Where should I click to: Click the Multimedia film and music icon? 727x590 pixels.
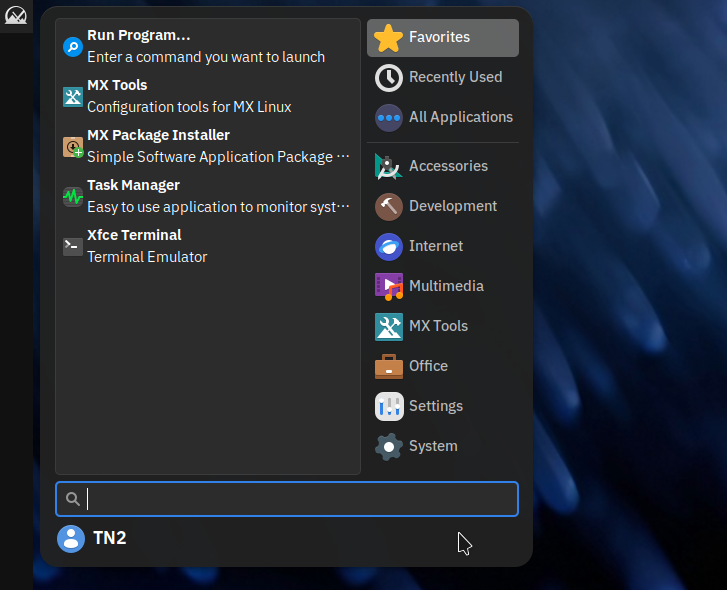pos(389,286)
